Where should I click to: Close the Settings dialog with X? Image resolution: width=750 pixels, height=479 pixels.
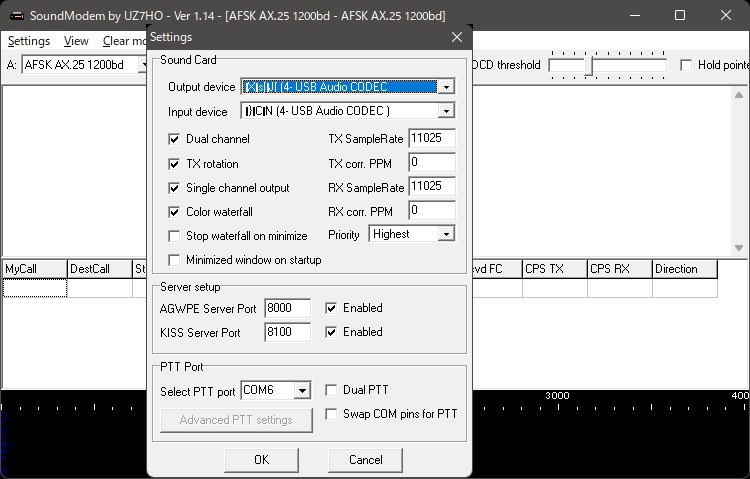coord(457,37)
